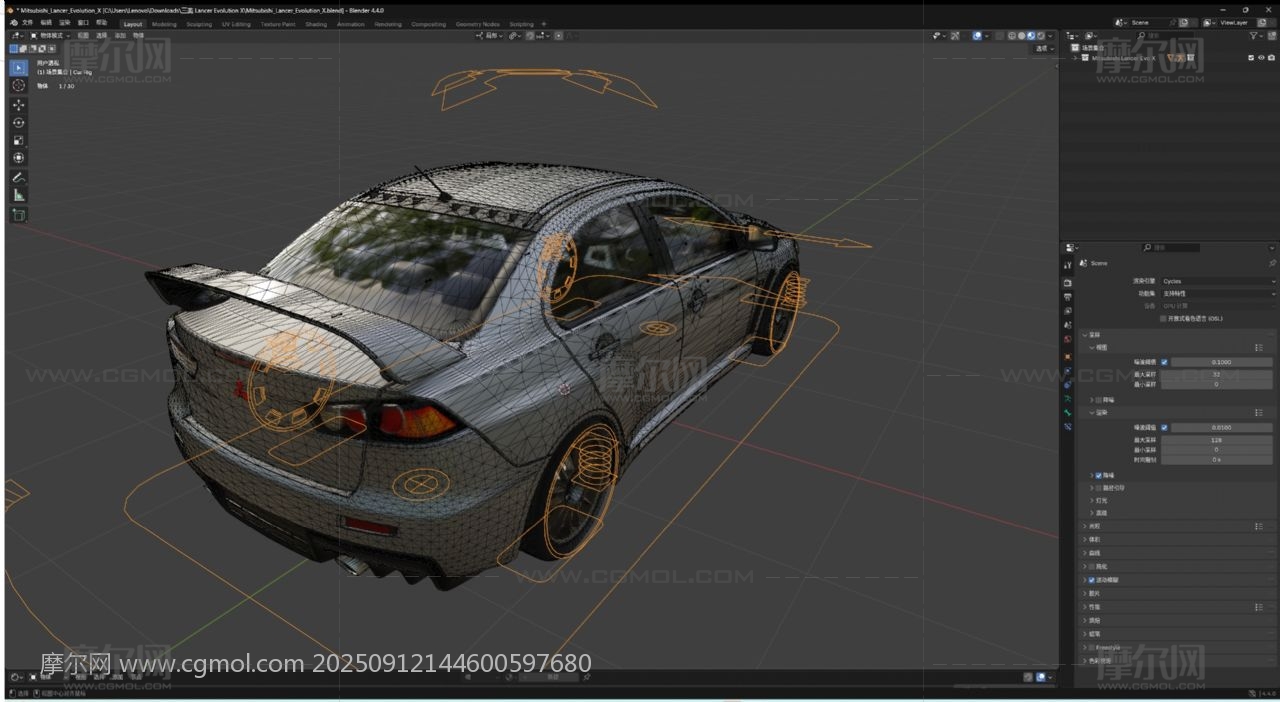1280x702 pixels.
Task: Expand the 性能 panel
Action: 1085,607
